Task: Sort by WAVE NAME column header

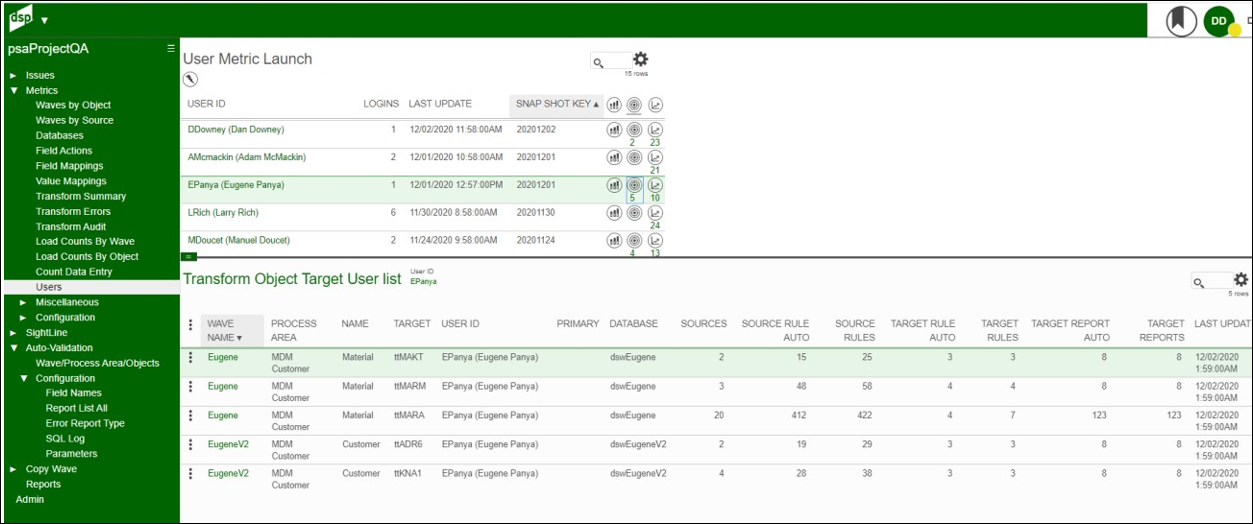Action: click(x=233, y=330)
